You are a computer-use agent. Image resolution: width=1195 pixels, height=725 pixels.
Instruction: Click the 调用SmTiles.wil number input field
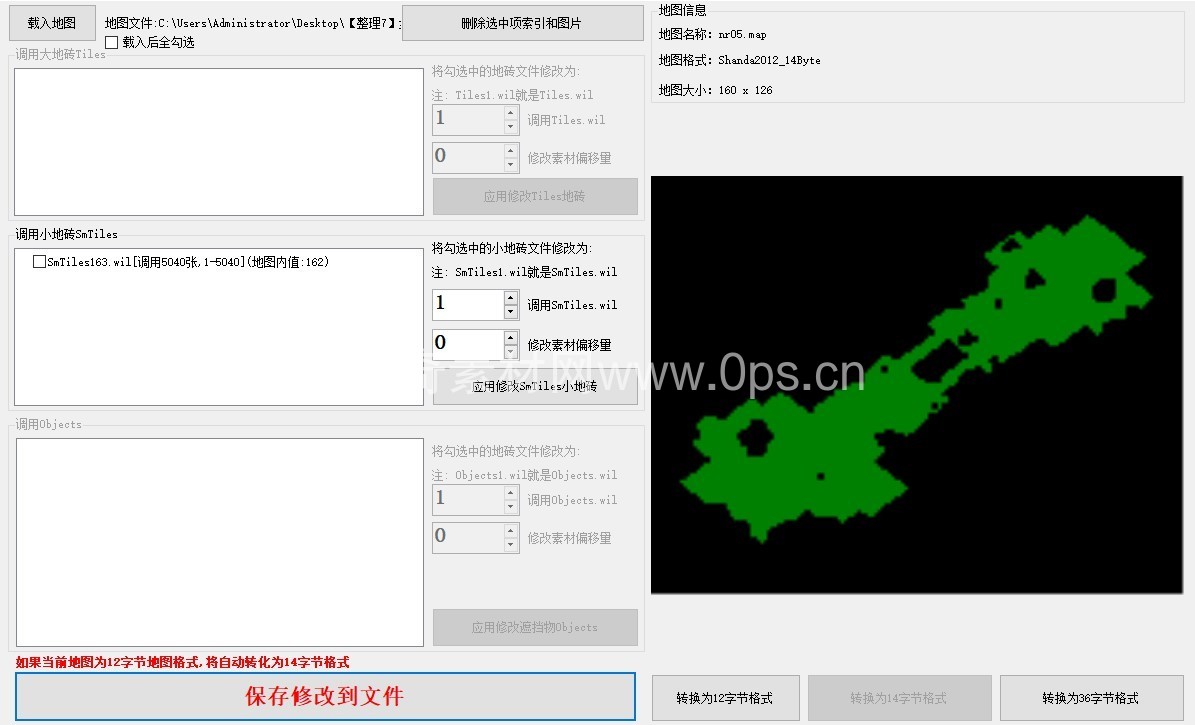point(467,305)
